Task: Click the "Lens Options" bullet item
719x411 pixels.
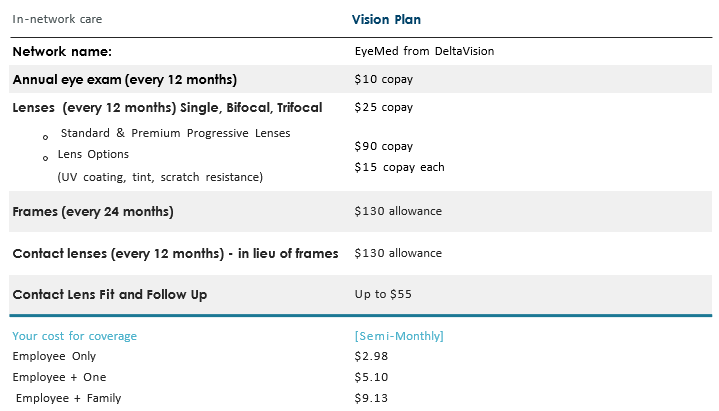Action: pos(93,155)
